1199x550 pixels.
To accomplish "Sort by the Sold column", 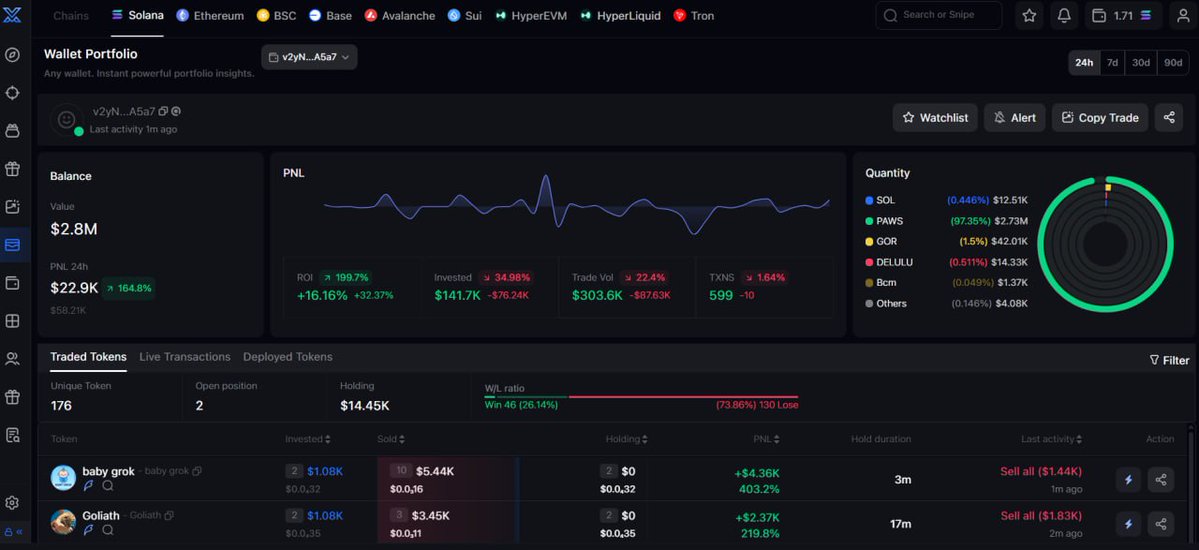I will (x=391, y=439).
